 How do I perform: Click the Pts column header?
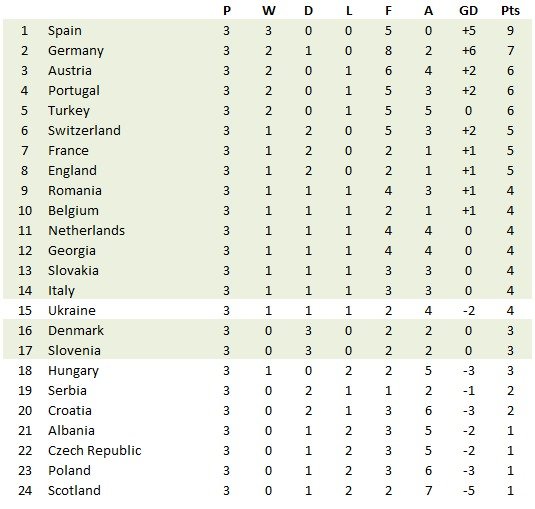point(510,11)
